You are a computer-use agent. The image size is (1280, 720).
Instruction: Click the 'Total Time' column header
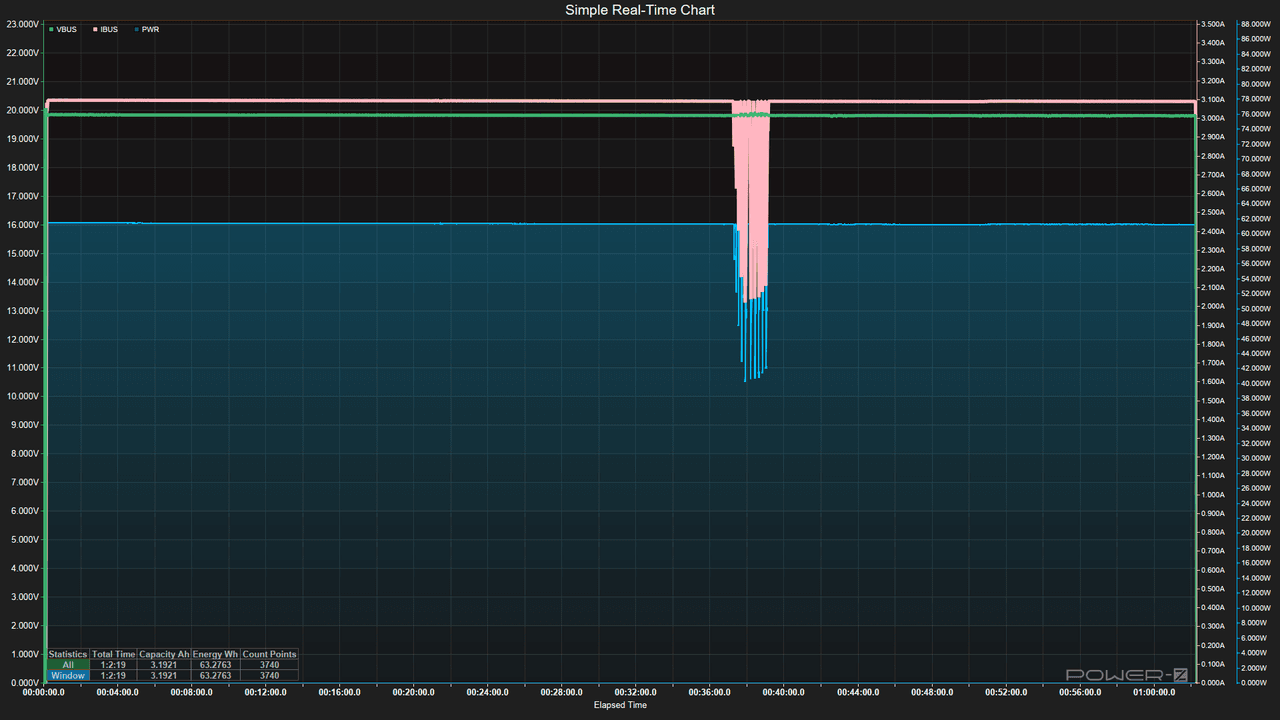point(113,655)
